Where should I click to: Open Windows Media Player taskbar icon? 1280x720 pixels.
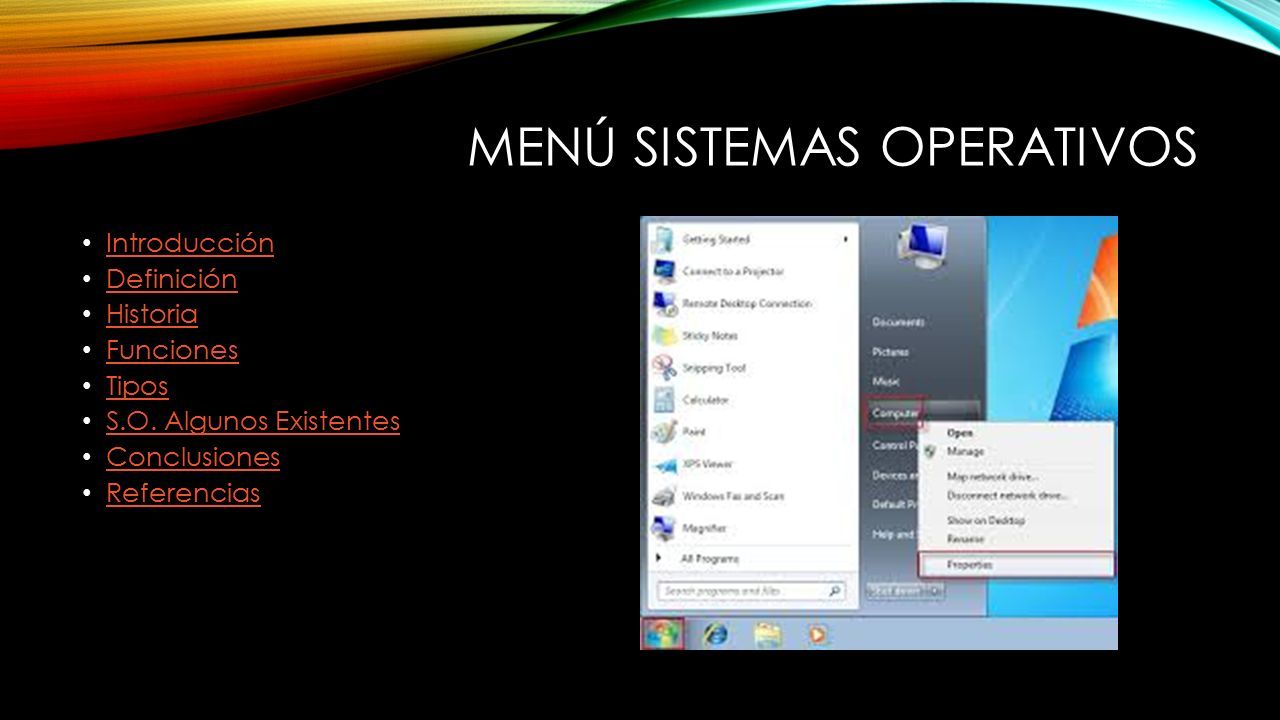click(x=818, y=634)
